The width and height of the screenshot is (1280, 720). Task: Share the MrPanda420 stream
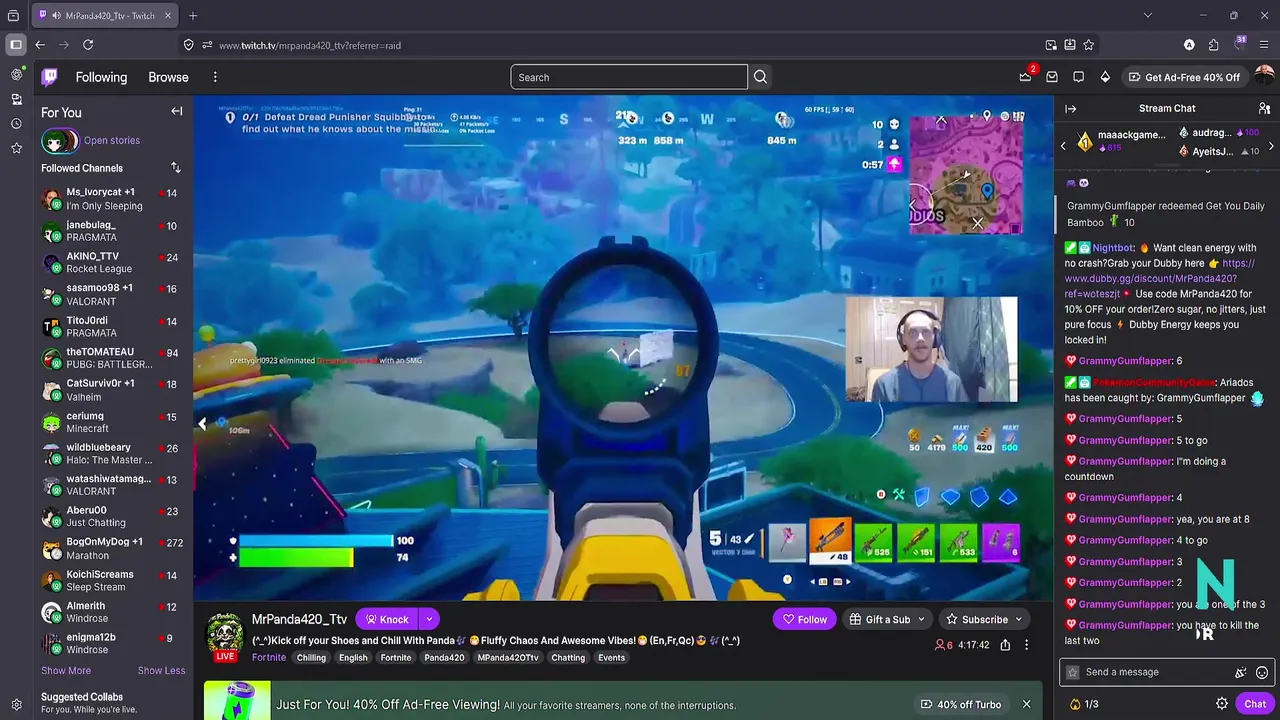[x=1005, y=645]
